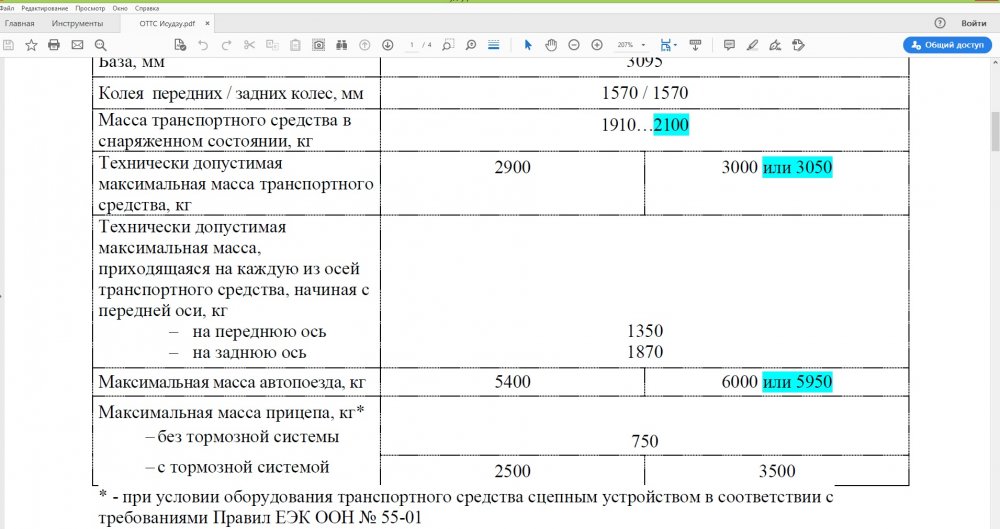Screen dimensions: 1000x529
Task: Select the hand pan tool
Action: coord(551,45)
